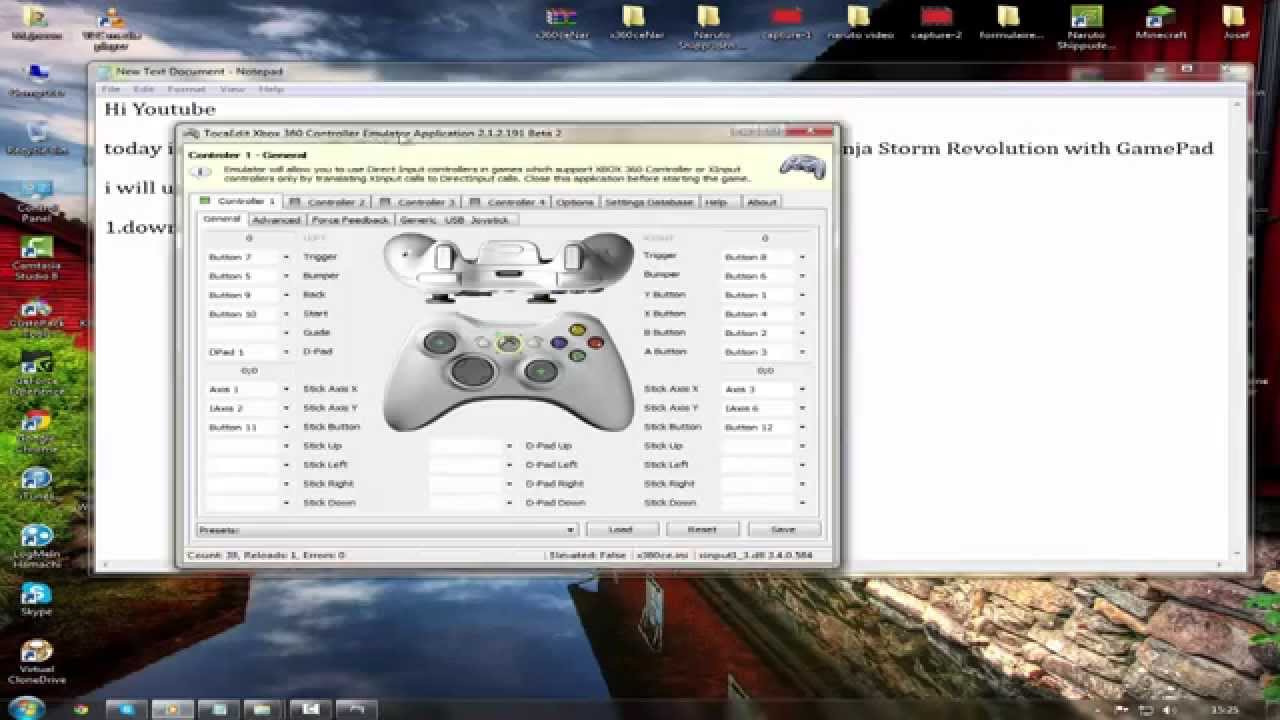Image resolution: width=1280 pixels, height=720 pixels.
Task: Open the Options tab in emulator
Action: (575, 202)
